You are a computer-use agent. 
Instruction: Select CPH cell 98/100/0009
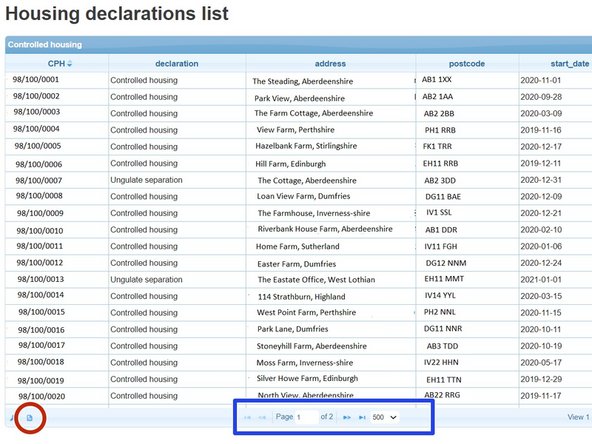[40, 213]
